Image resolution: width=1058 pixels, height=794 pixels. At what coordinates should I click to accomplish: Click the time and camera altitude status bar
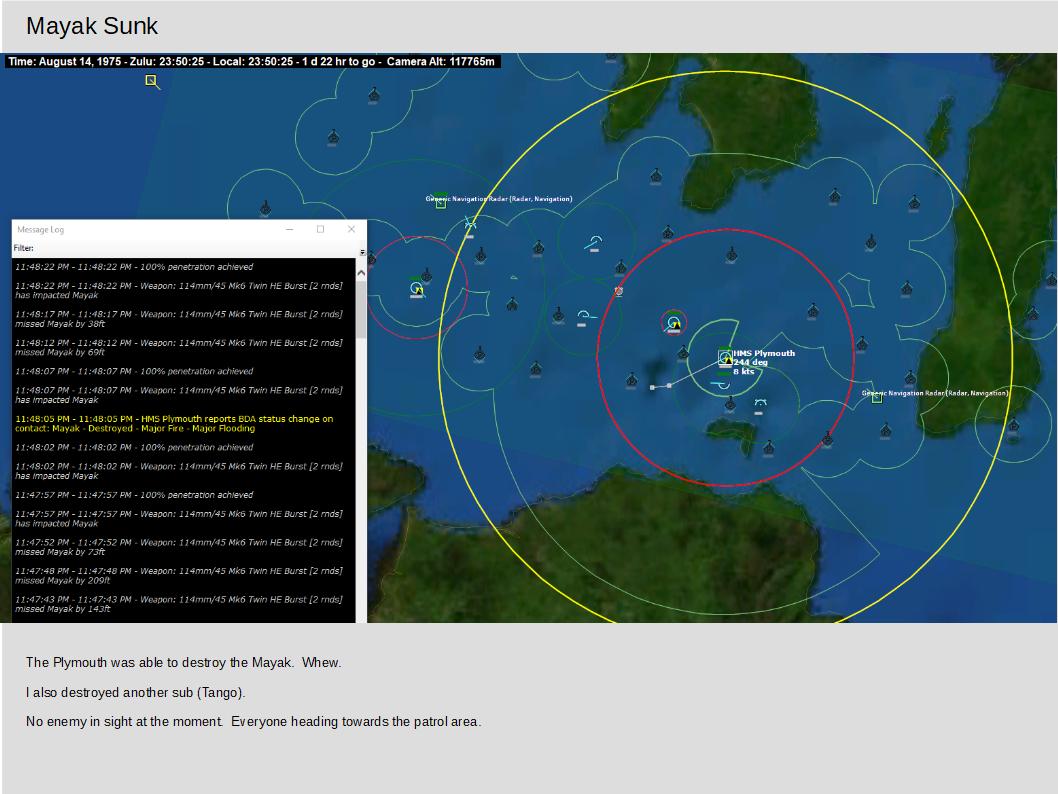coord(252,61)
